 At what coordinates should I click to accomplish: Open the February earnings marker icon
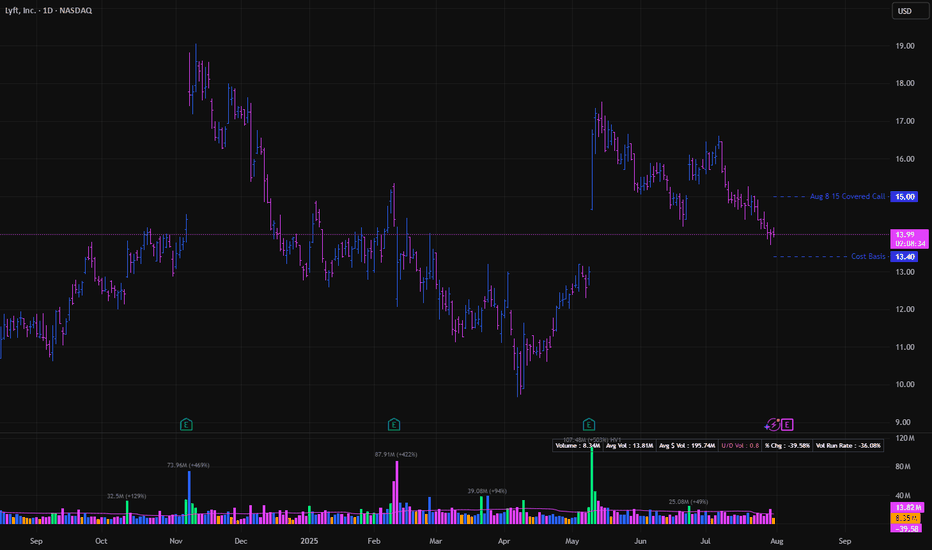(x=393, y=425)
